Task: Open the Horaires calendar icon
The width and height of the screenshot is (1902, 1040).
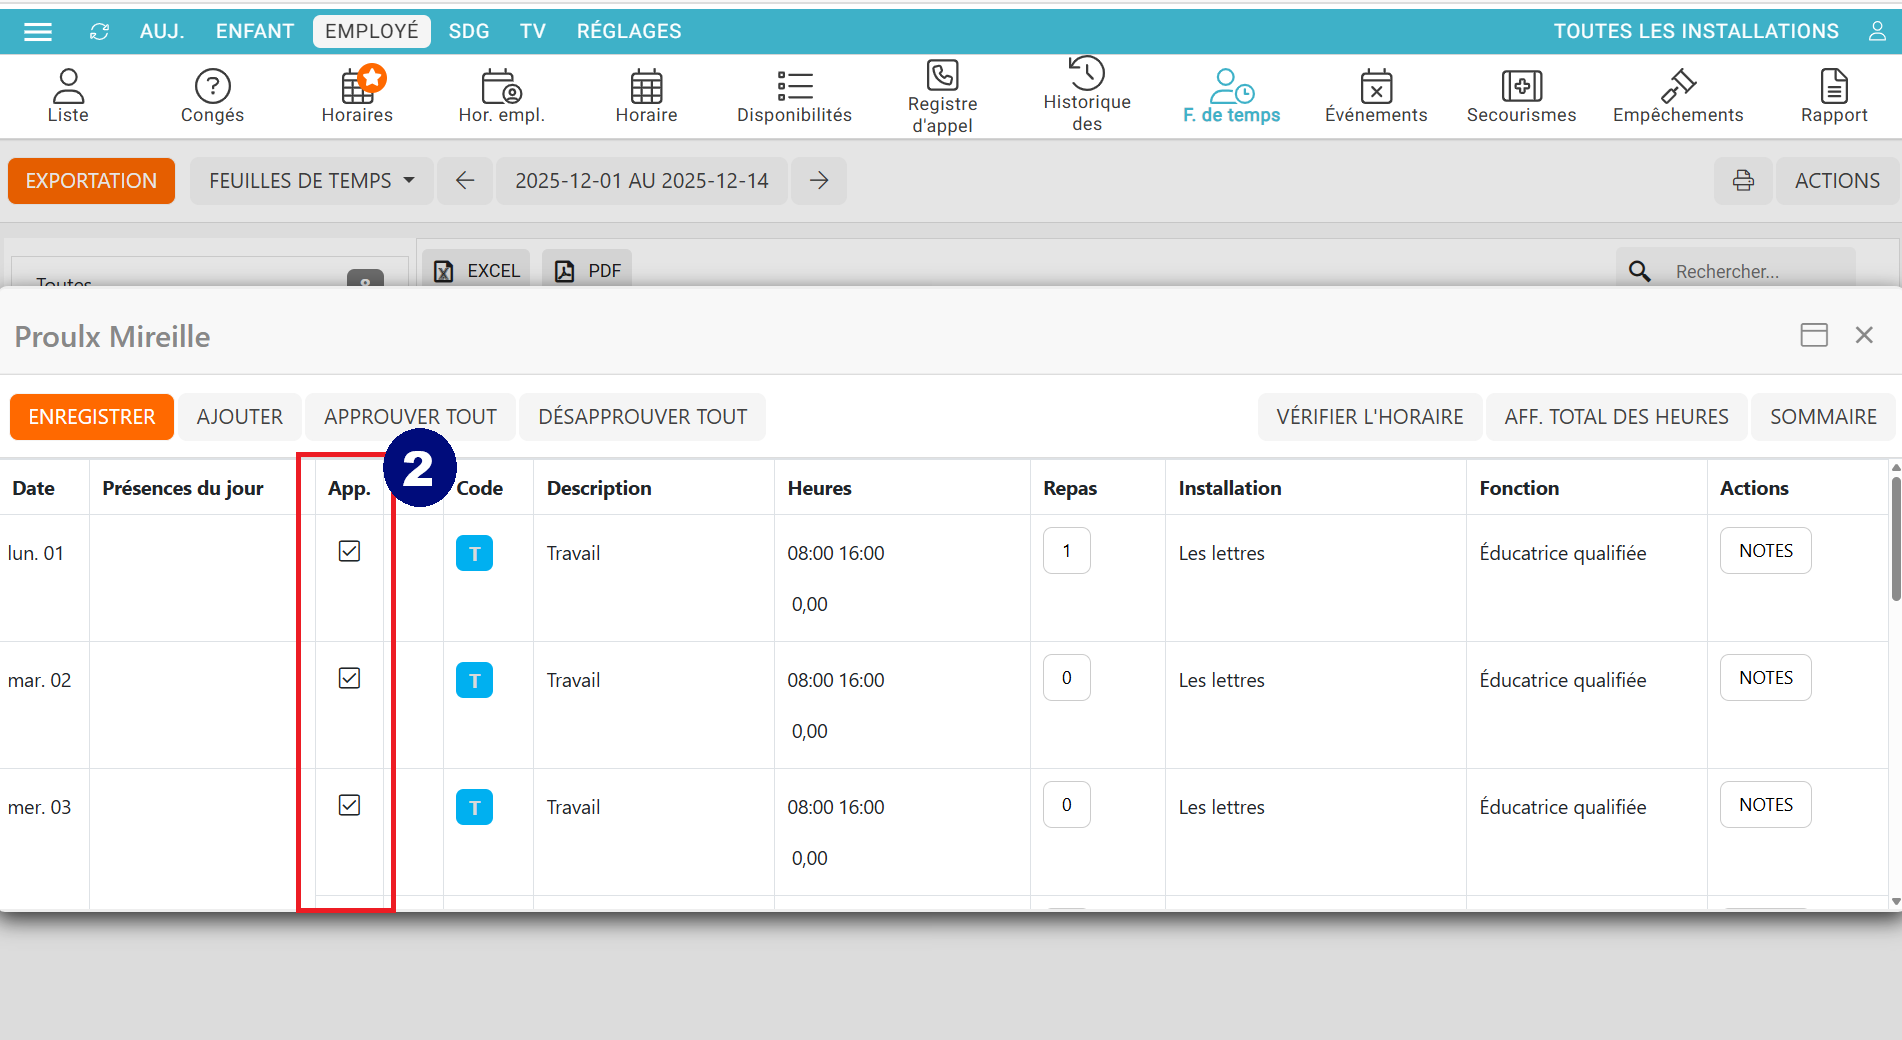Action: point(357,87)
